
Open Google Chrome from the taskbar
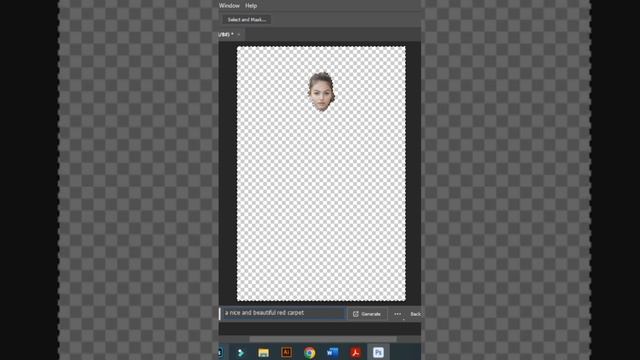pos(309,352)
